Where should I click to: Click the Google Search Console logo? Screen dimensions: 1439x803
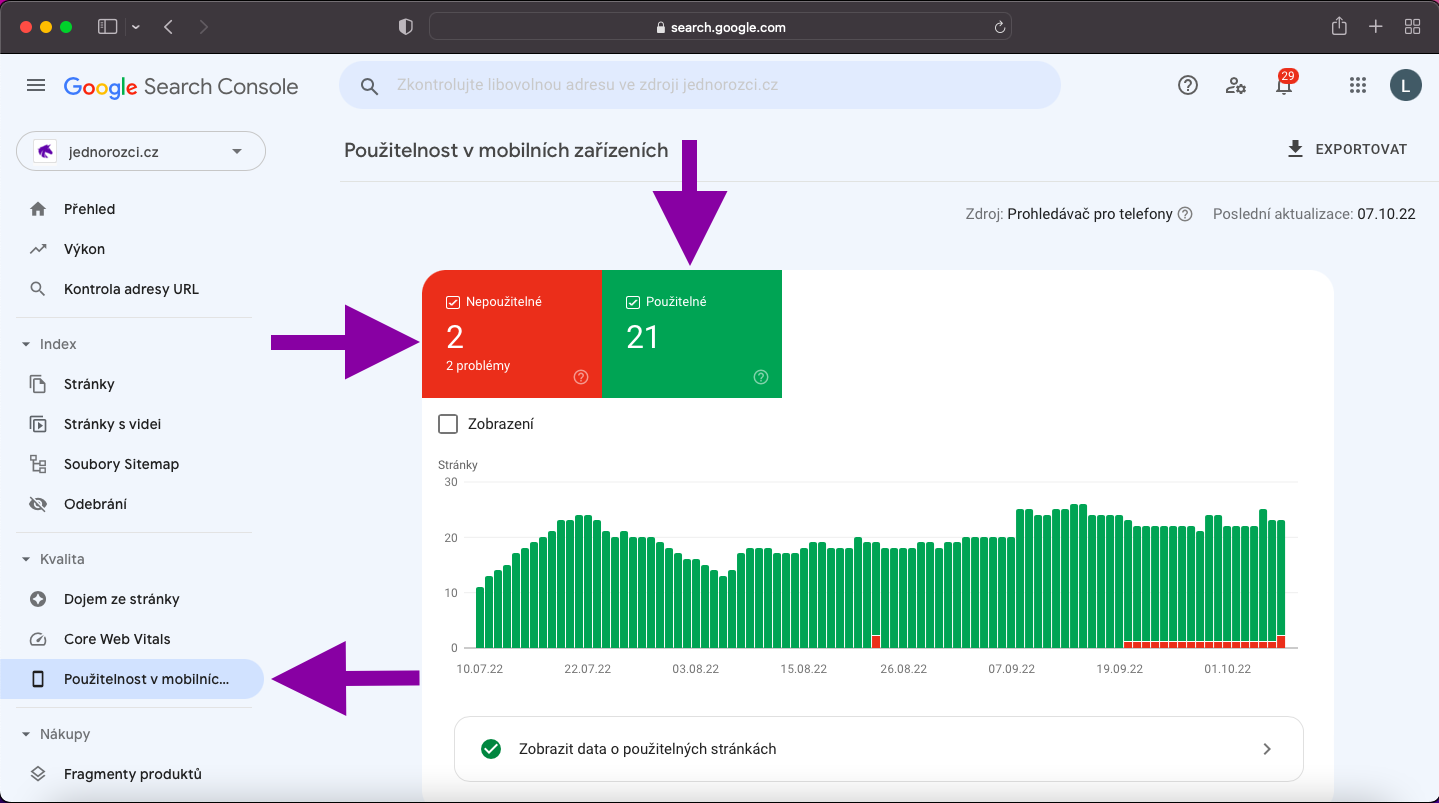pyautogui.click(x=181, y=87)
